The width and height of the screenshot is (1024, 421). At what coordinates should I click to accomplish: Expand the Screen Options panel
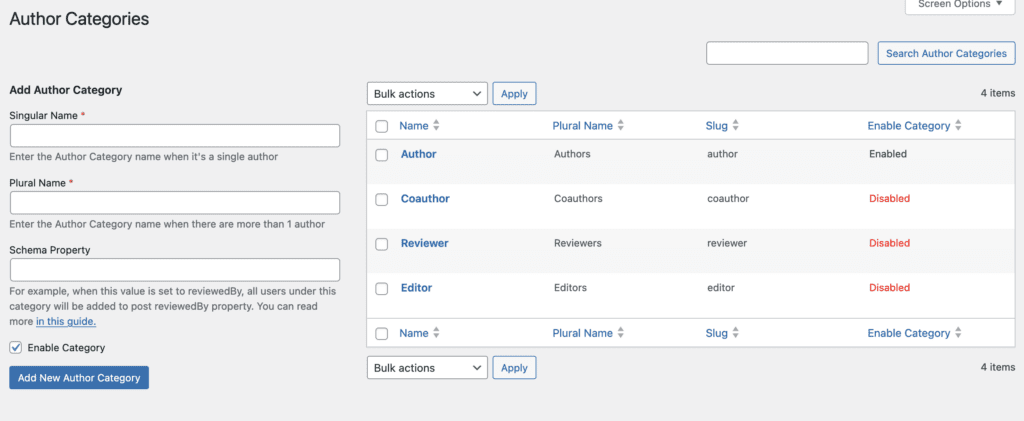[x=960, y=5]
